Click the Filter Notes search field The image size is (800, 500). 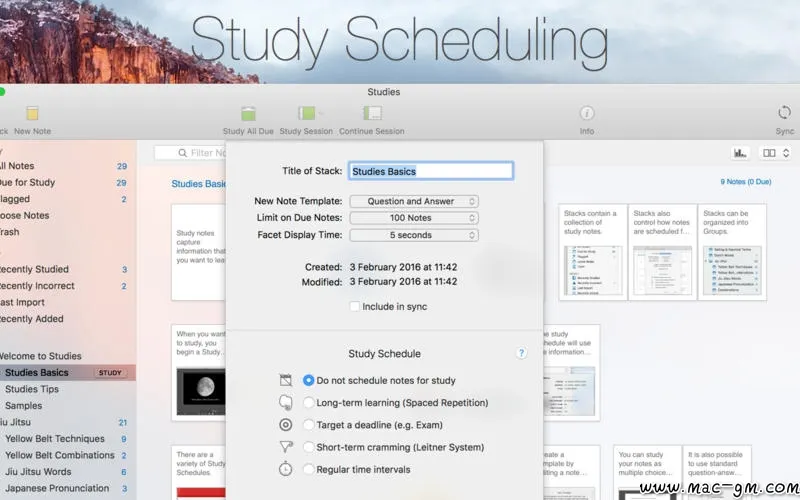click(x=190, y=153)
